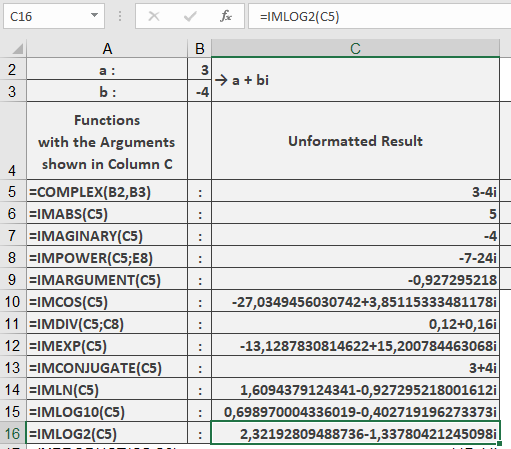Image resolution: width=511 pixels, height=449 pixels.
Task: Click the Cancel X icon in formula bar
Action: click(x=154, y=16)
